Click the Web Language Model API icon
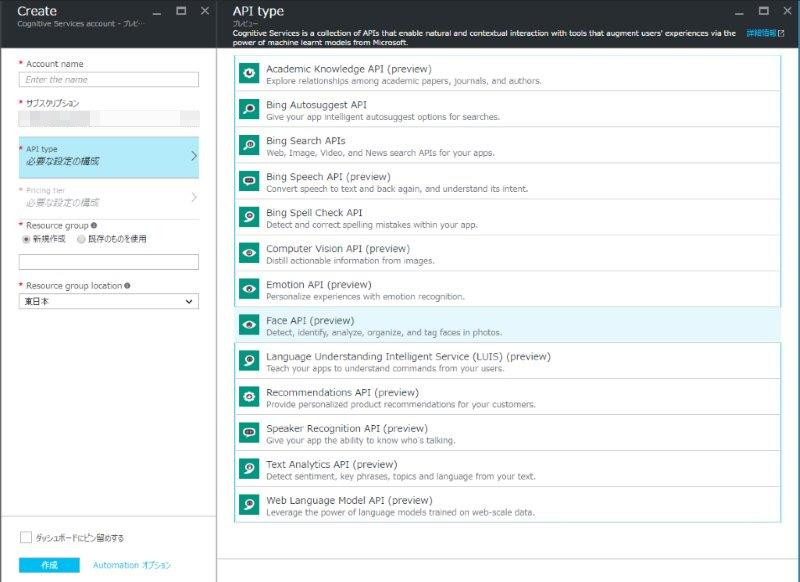The height and width of the screenshot is (582, 800). pos(249,504)
